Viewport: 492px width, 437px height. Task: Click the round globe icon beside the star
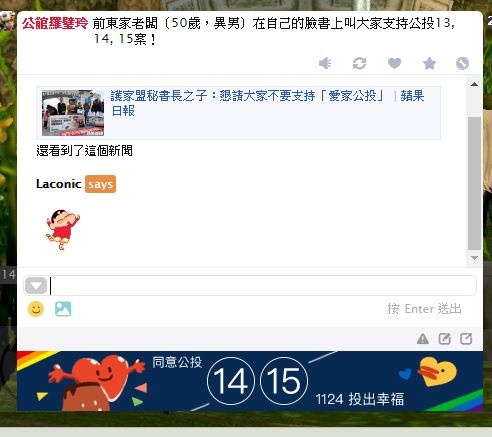coord(462,63)
